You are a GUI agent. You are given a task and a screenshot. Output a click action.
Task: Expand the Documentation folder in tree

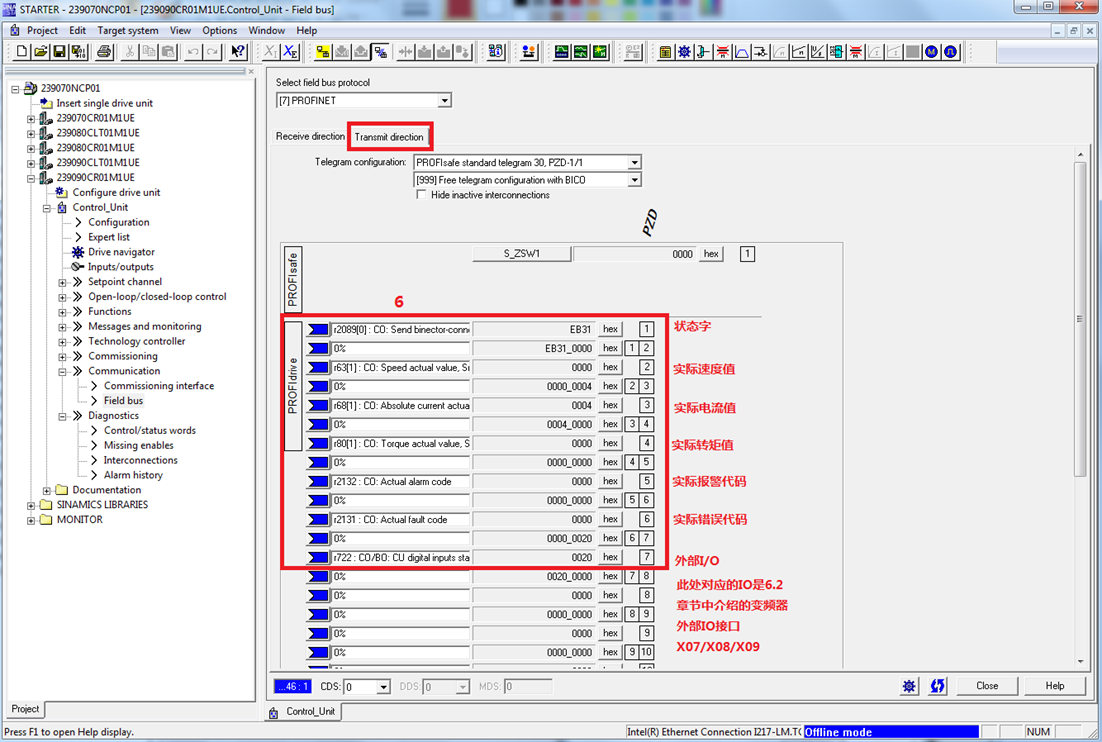47,490
